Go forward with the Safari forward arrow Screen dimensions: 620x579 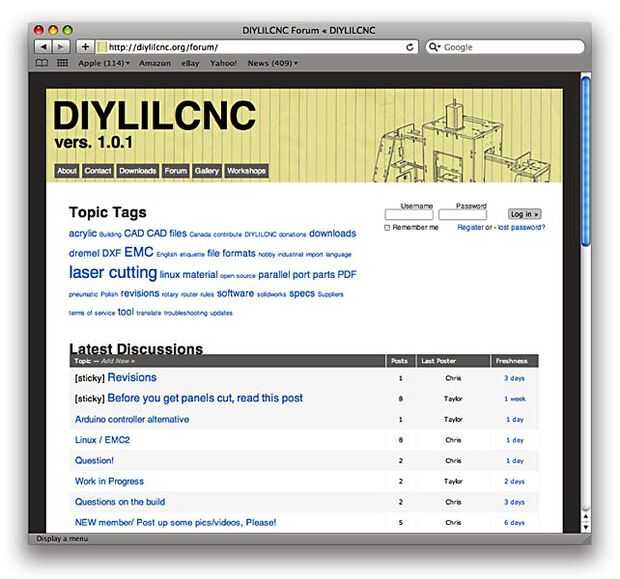tap(61, 47)
